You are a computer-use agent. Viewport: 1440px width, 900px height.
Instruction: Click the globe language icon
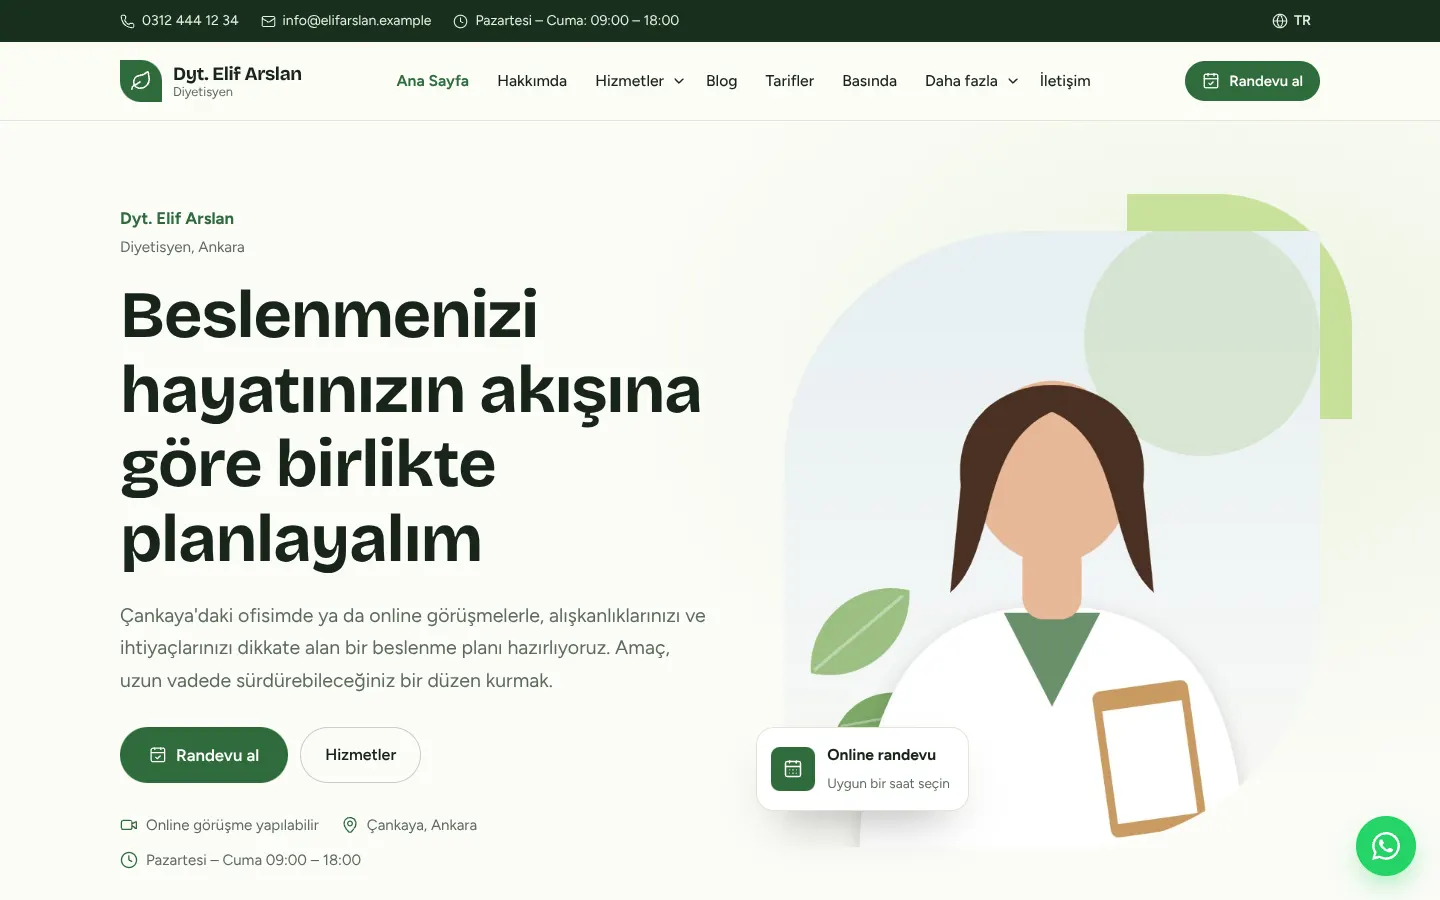[x=1280, y=21]
